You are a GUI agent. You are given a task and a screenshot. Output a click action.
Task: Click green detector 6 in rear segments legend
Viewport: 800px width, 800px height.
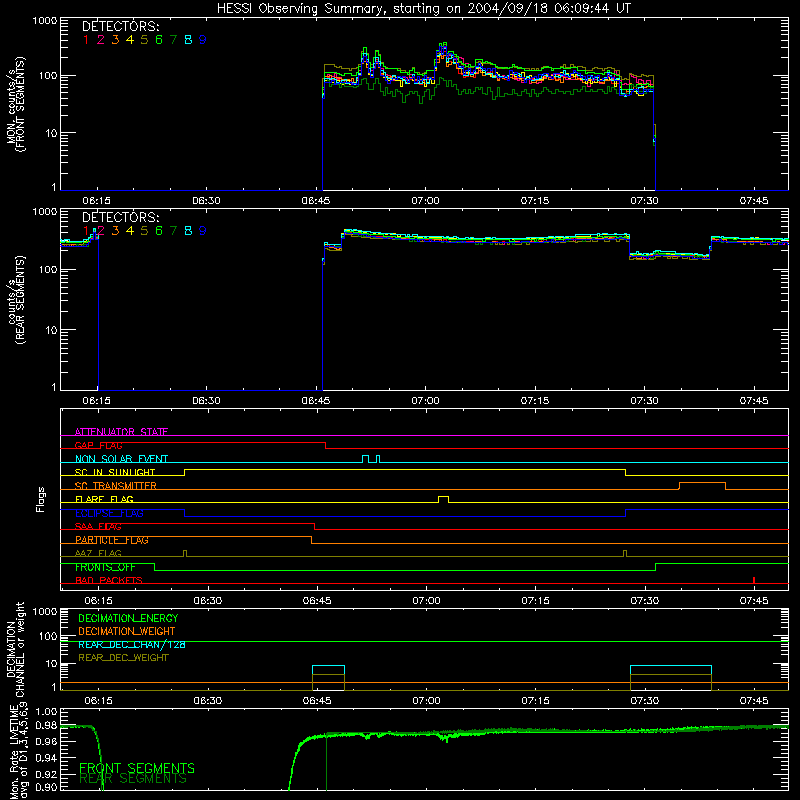pyautogui.click(x=159, y=231)
